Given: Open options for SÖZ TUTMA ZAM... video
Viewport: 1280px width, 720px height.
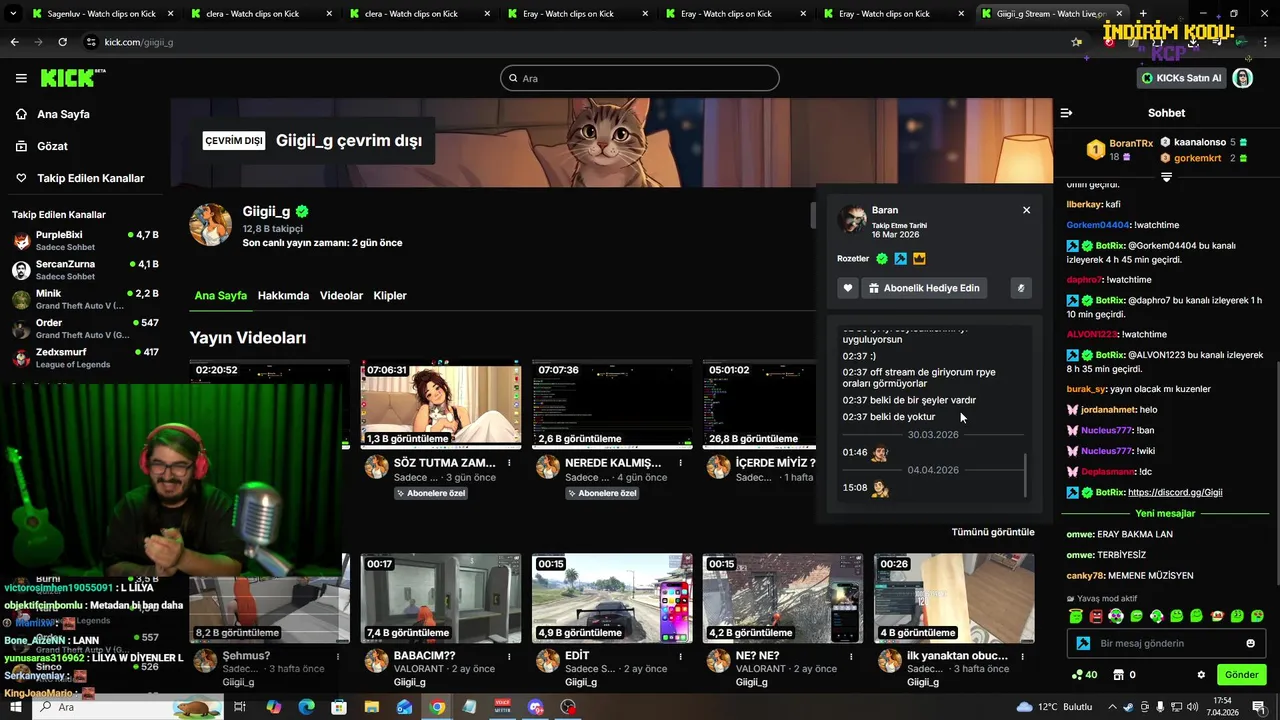Looking at the screenshot, I should pos(510,463).
